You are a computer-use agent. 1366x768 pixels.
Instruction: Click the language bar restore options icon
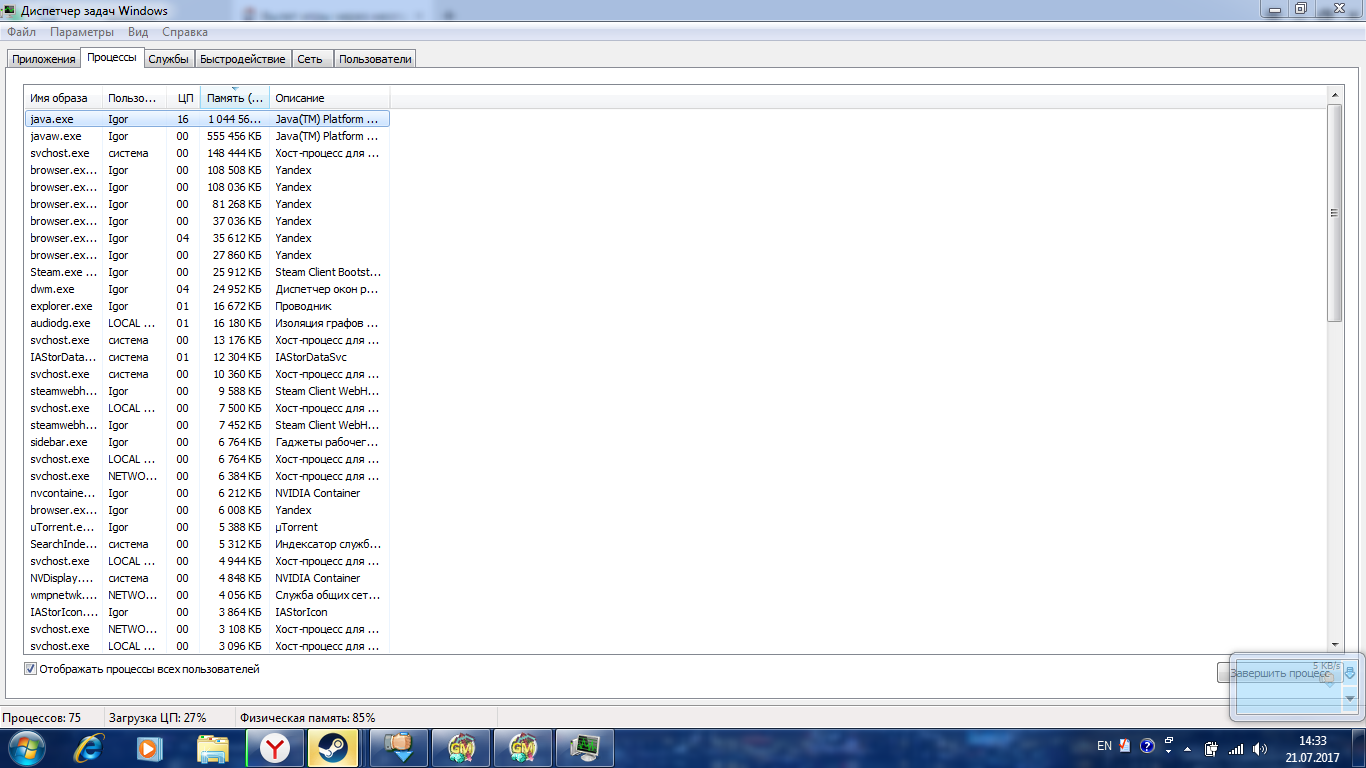point(1169,743)
